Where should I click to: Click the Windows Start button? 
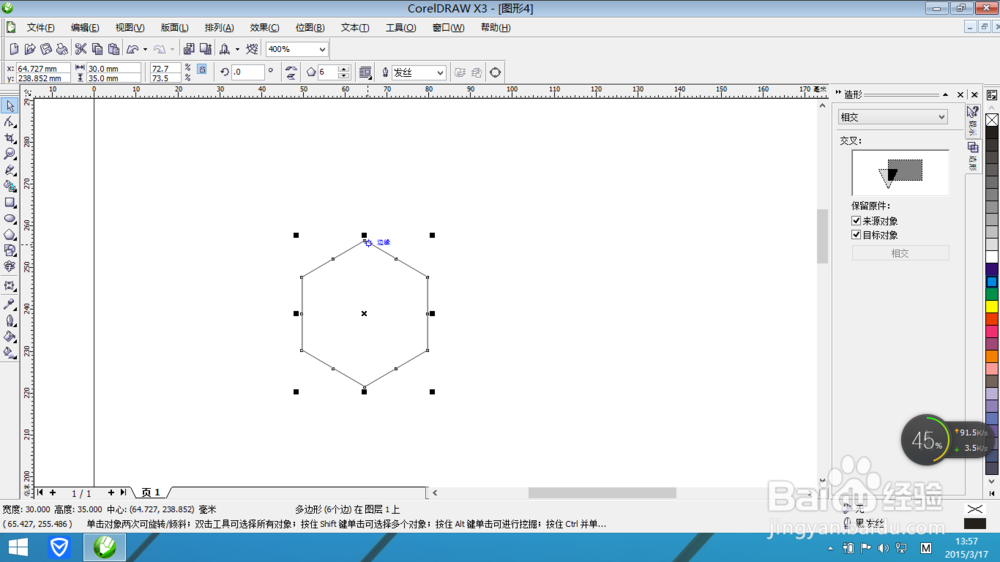(x=18, y=547)
